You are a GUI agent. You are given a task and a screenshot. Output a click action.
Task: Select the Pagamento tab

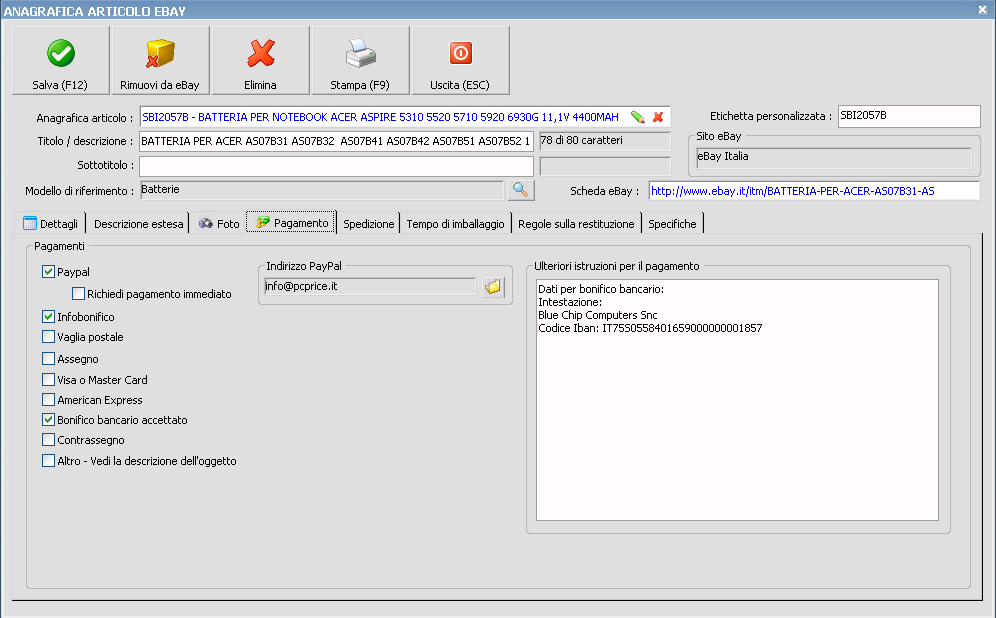tap(291, 222)
